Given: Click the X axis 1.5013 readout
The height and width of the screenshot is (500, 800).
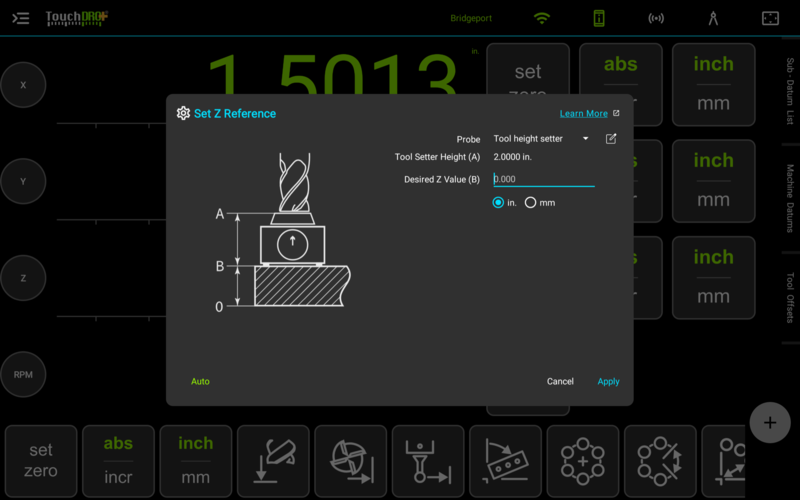Looking at the screenshot, I should [x=332, y=76].
